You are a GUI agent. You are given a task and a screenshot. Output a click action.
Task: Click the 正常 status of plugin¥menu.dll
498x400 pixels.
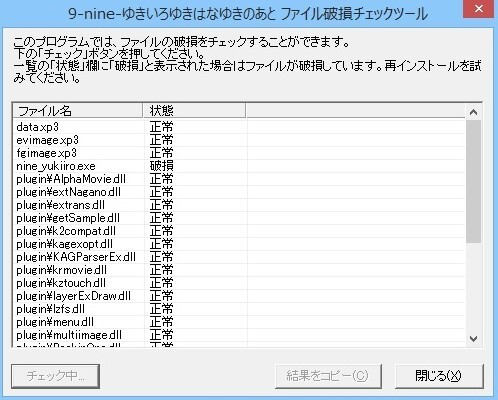click(x=162, y=322)
